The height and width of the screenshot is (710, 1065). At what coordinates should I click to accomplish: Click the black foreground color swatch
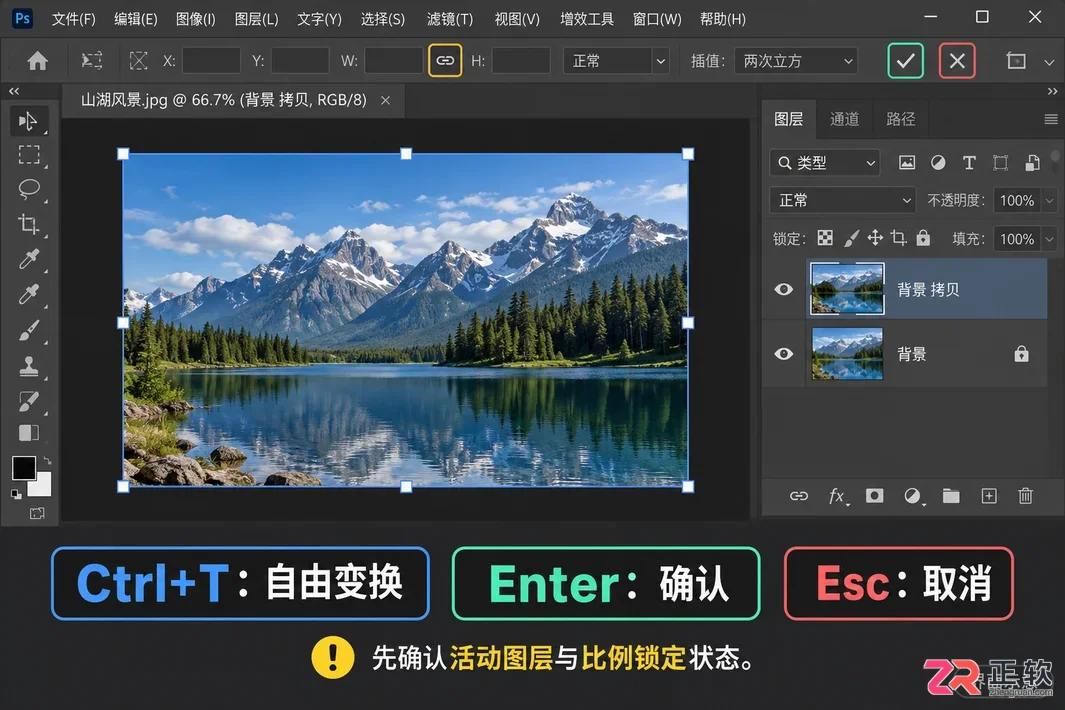[24, 468]
